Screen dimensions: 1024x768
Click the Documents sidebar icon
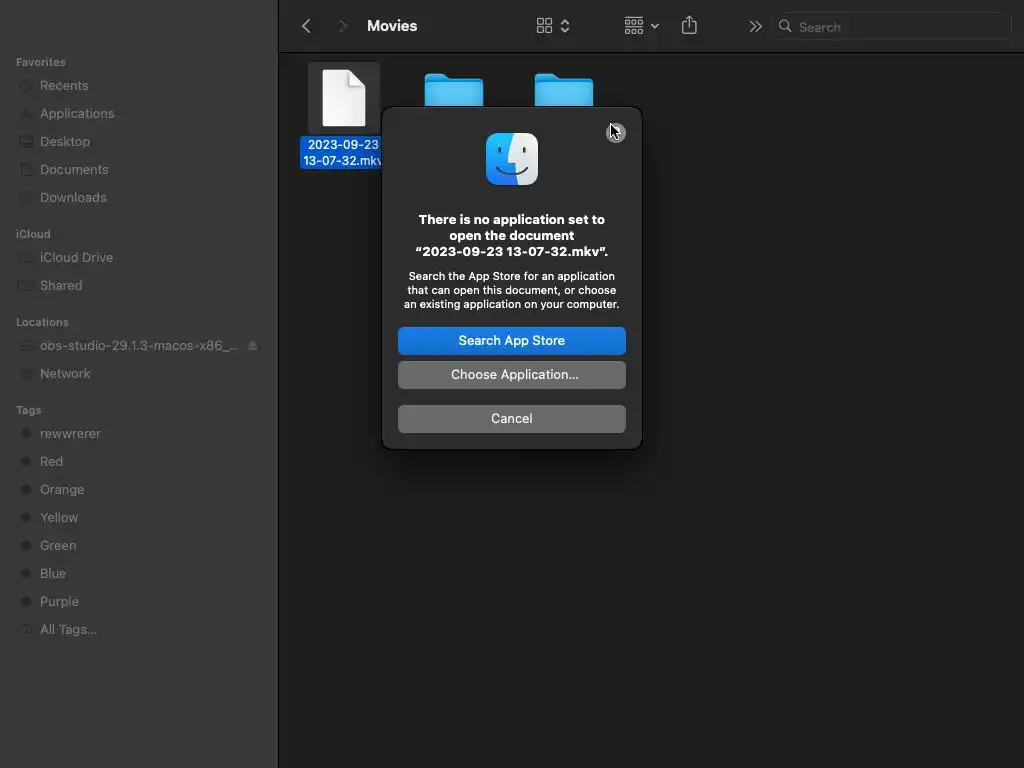point(26,170)
